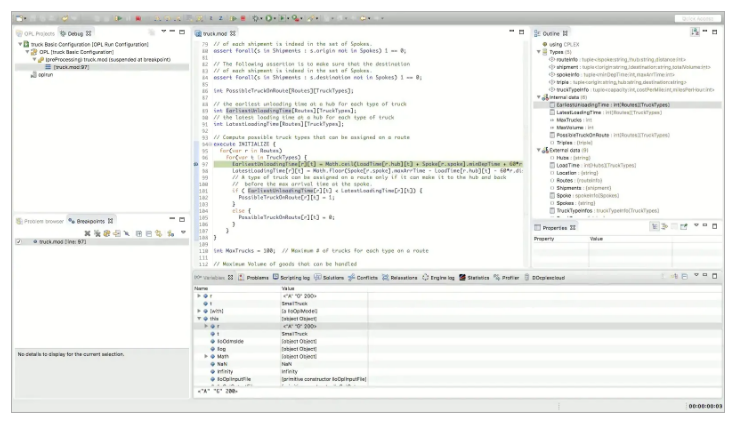Expand the [with] variable row
Viewport: 742px width, 430px height.
(x=200, y=311)
